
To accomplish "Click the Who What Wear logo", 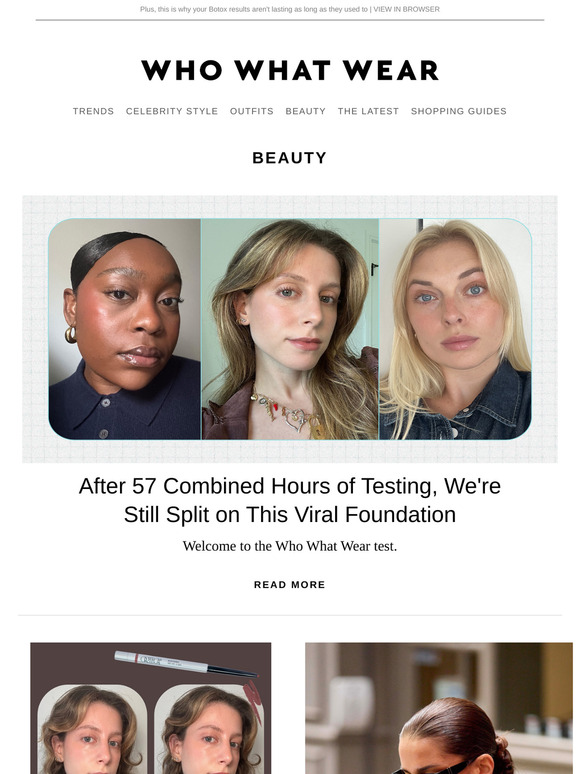I will coord(290,70).
